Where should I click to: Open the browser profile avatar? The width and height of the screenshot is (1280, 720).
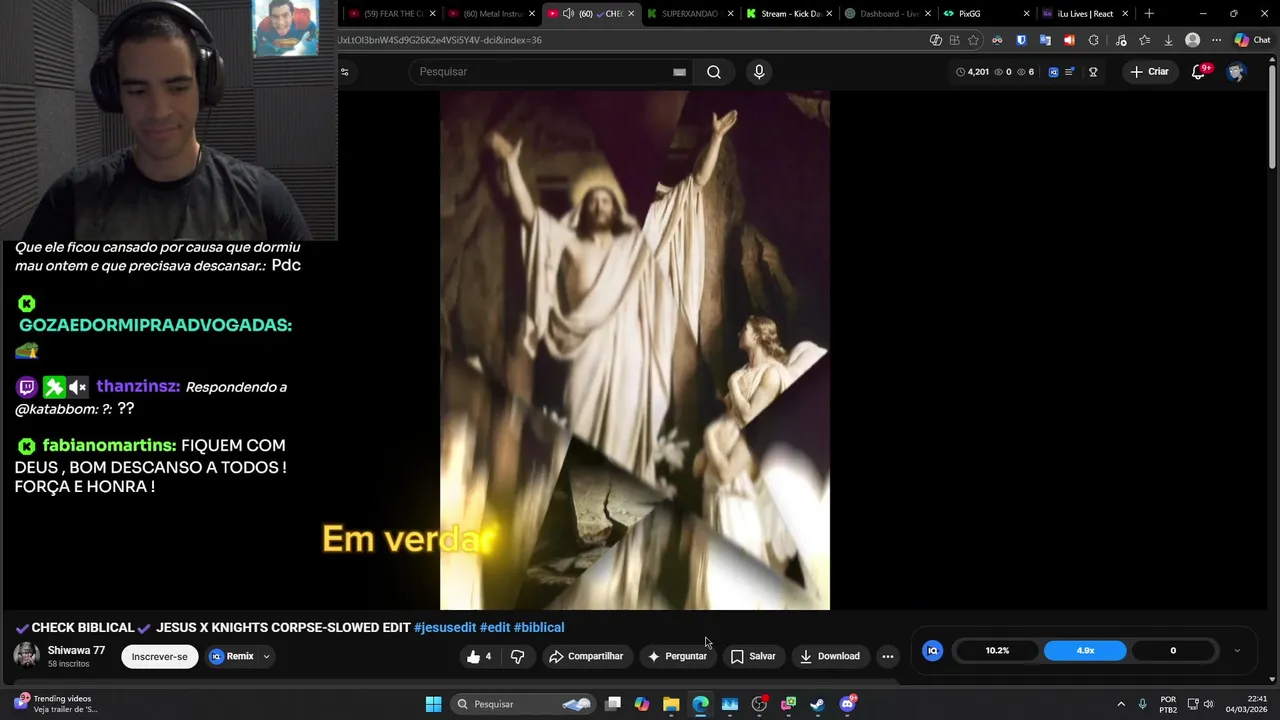pos(1192,40)
